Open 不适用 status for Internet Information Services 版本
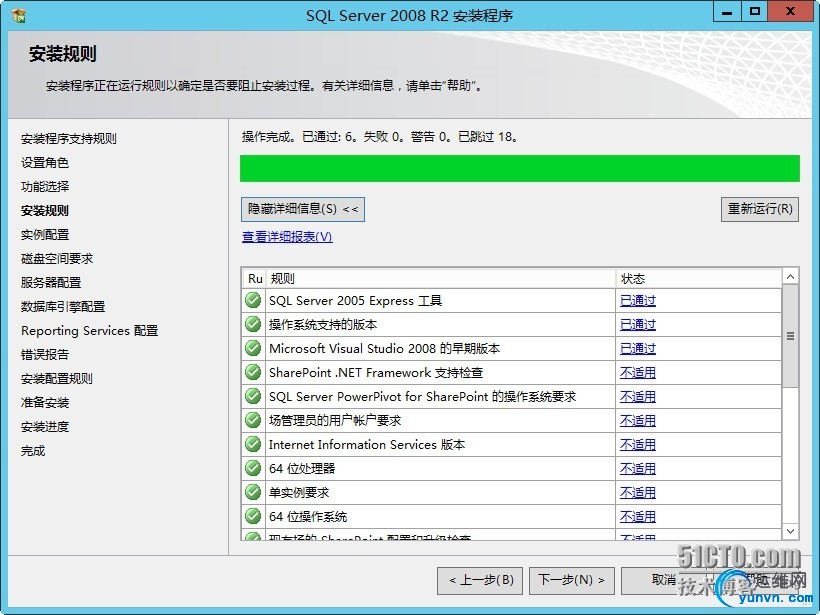The image size is (820, 615). [637, 445]
